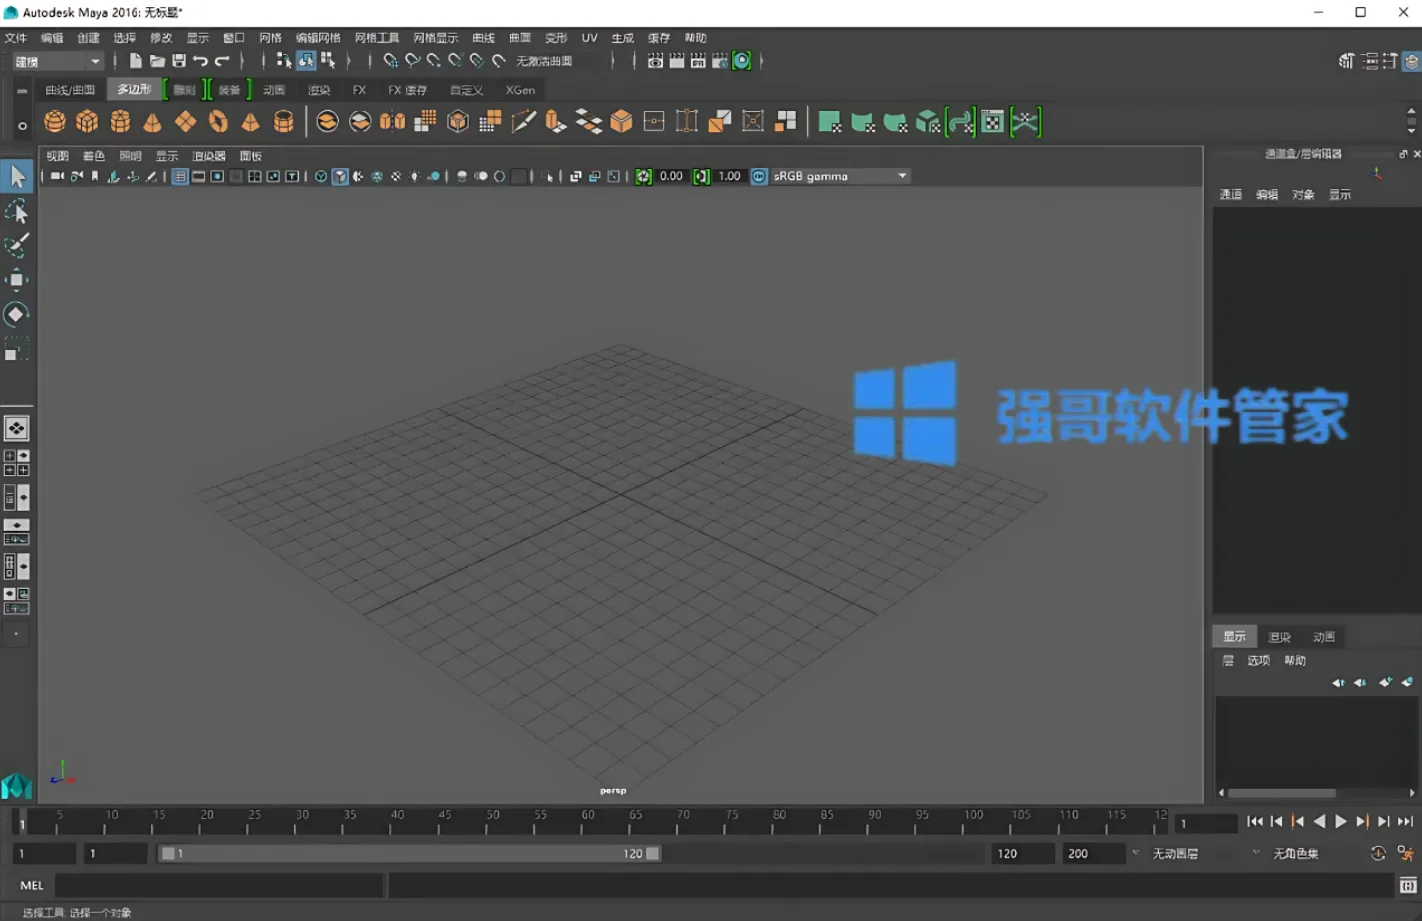Open the Script Editor icon at bottom right
This screenshot has width=1422, height=921.
pyautogui.click(x=1408, y=885)
